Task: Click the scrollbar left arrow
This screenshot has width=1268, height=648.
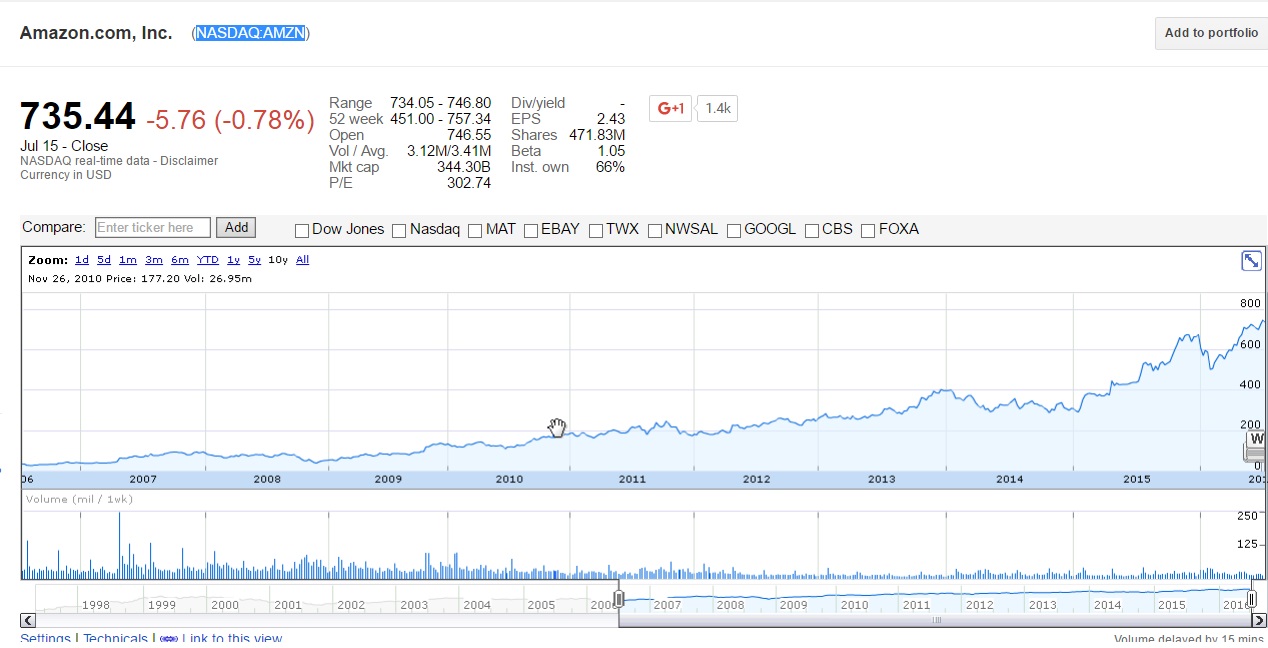Action: (27, 621)
